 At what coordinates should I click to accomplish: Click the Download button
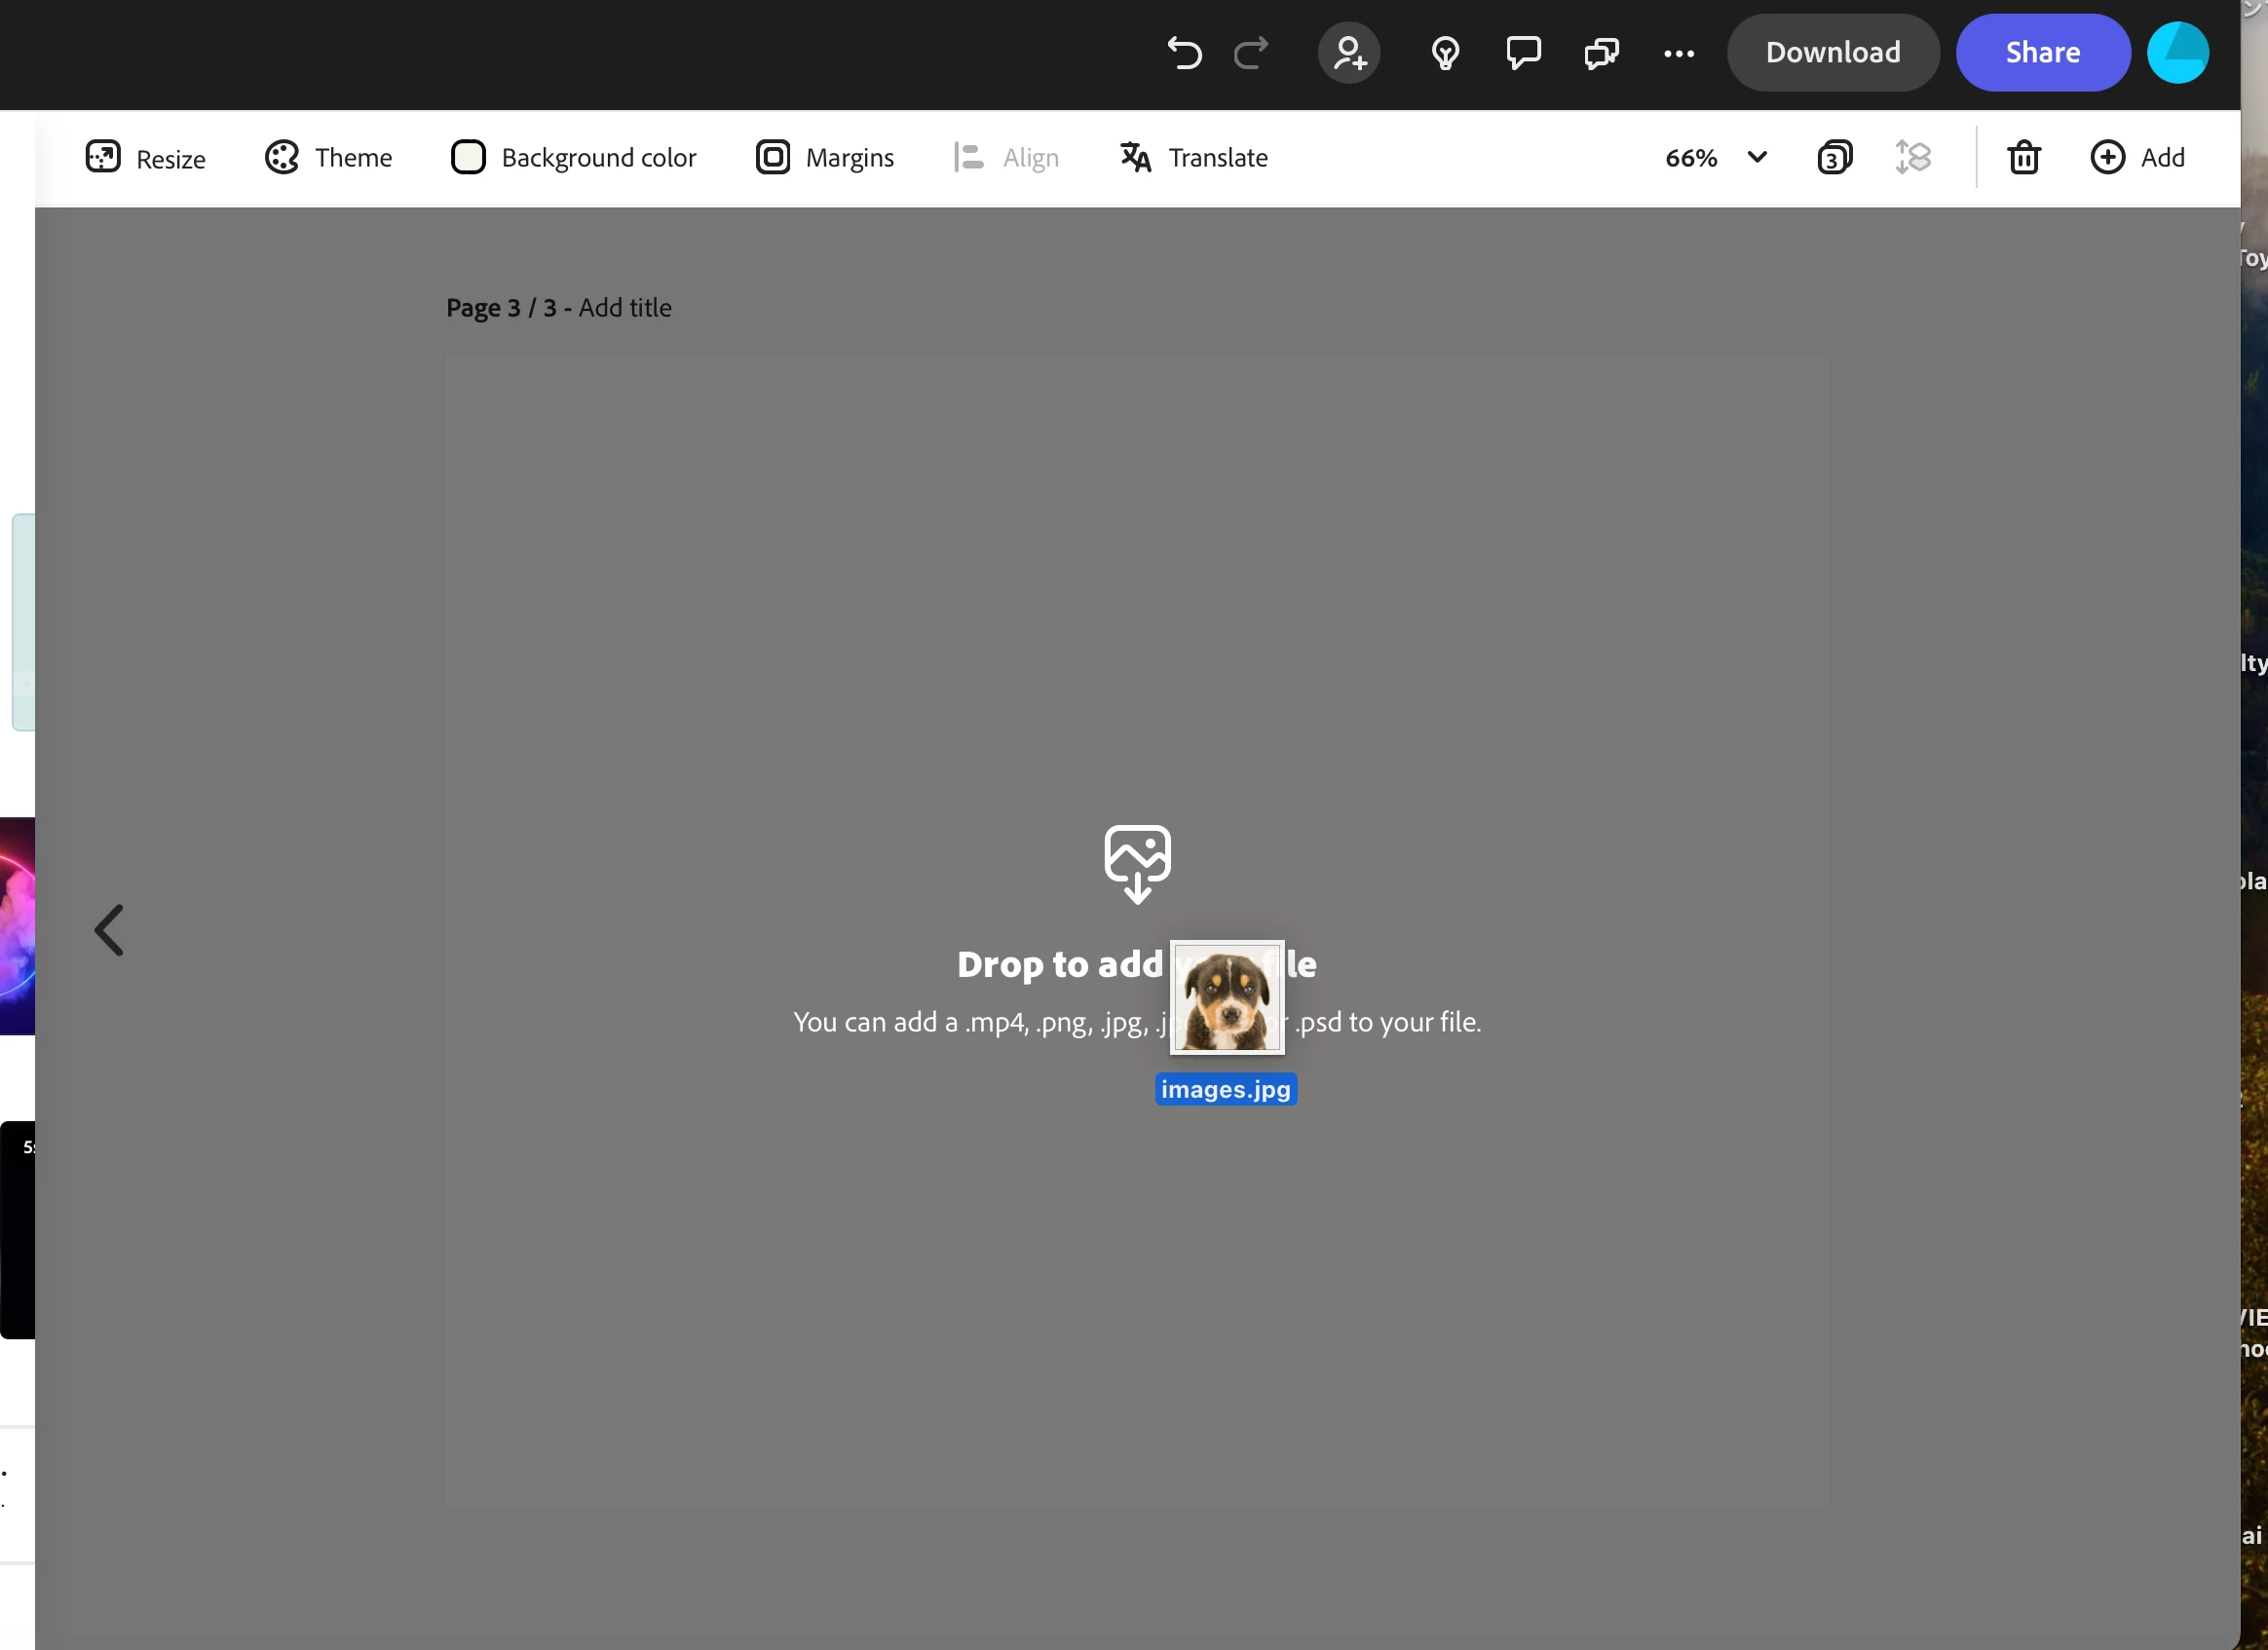click(1832, 52)
